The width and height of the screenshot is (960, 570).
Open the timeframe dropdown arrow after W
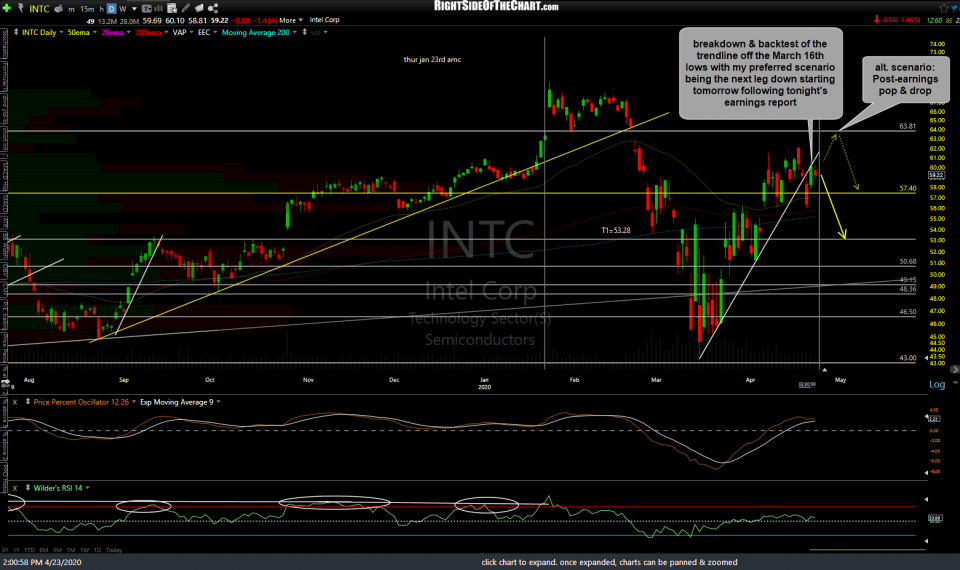(134, 9)
